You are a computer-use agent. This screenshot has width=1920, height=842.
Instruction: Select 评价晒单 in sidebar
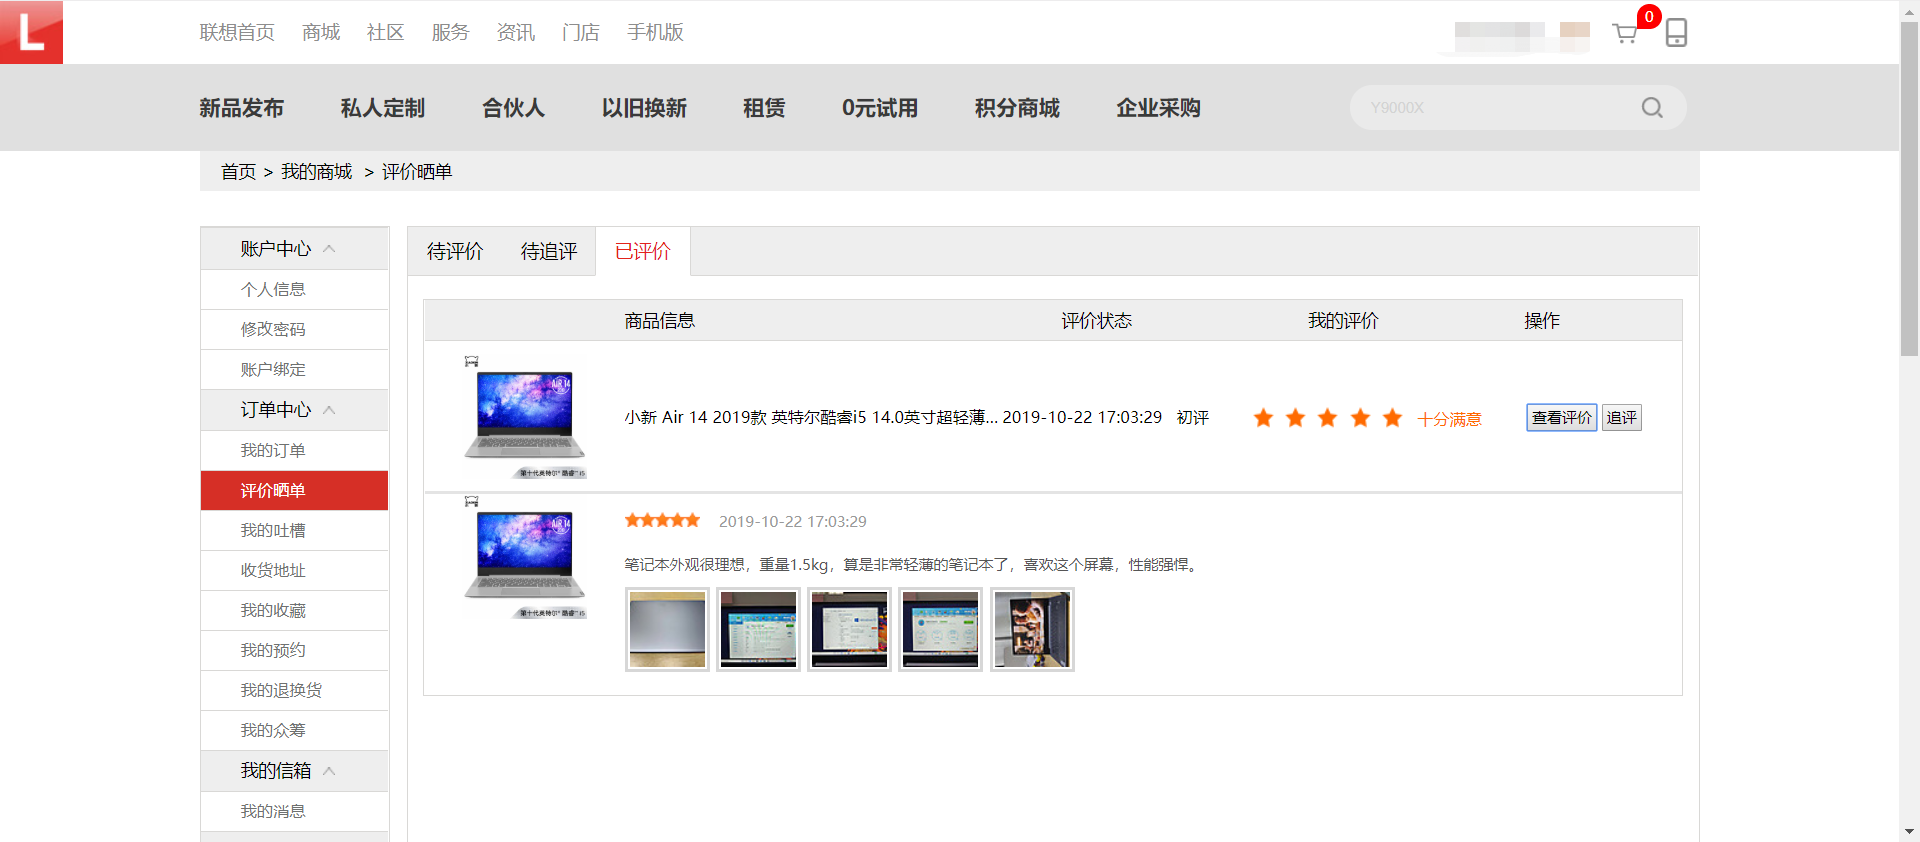click(294, 491)
